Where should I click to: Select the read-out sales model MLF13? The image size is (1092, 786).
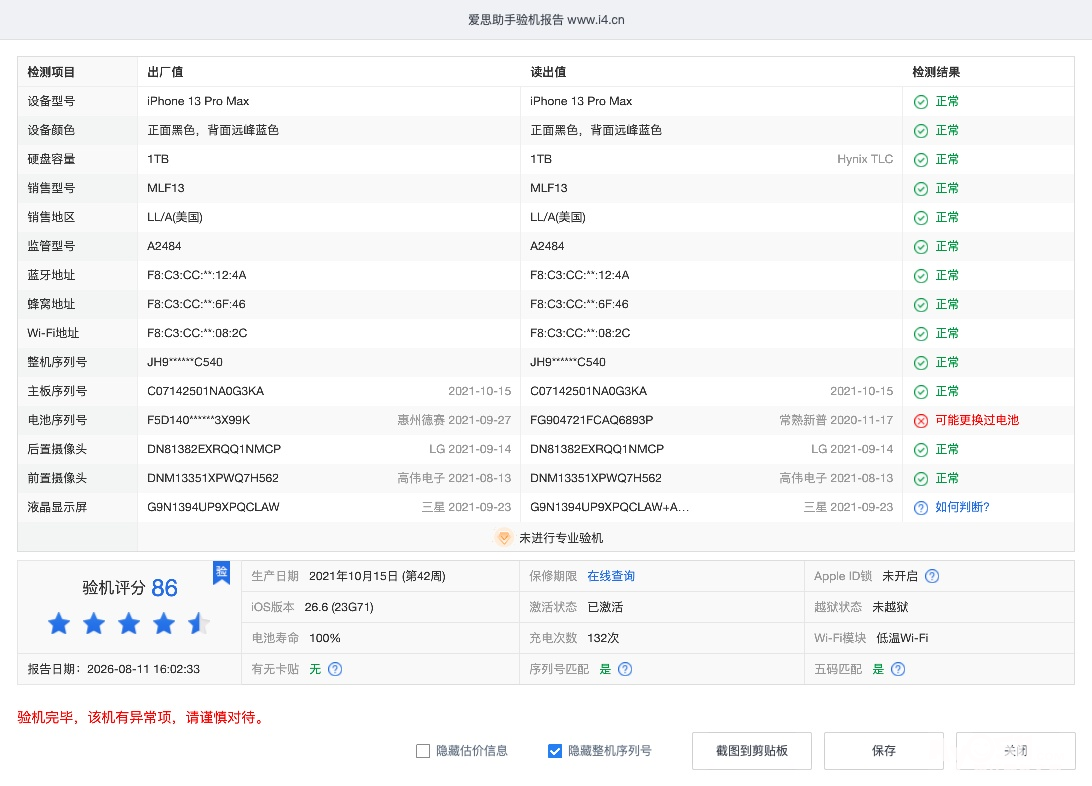(549, 188)
